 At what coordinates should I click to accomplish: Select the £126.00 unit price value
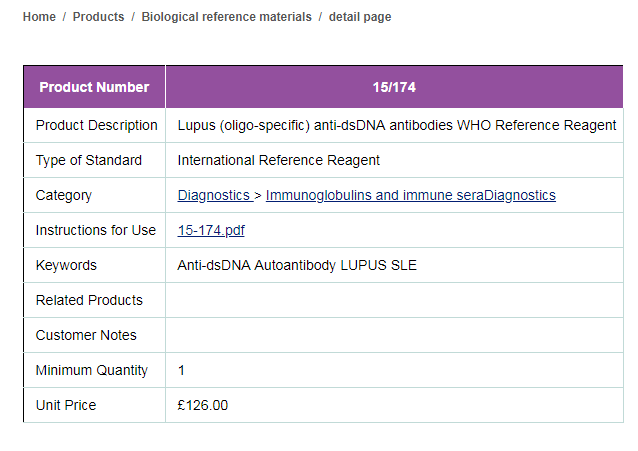(x=203, y=406)
